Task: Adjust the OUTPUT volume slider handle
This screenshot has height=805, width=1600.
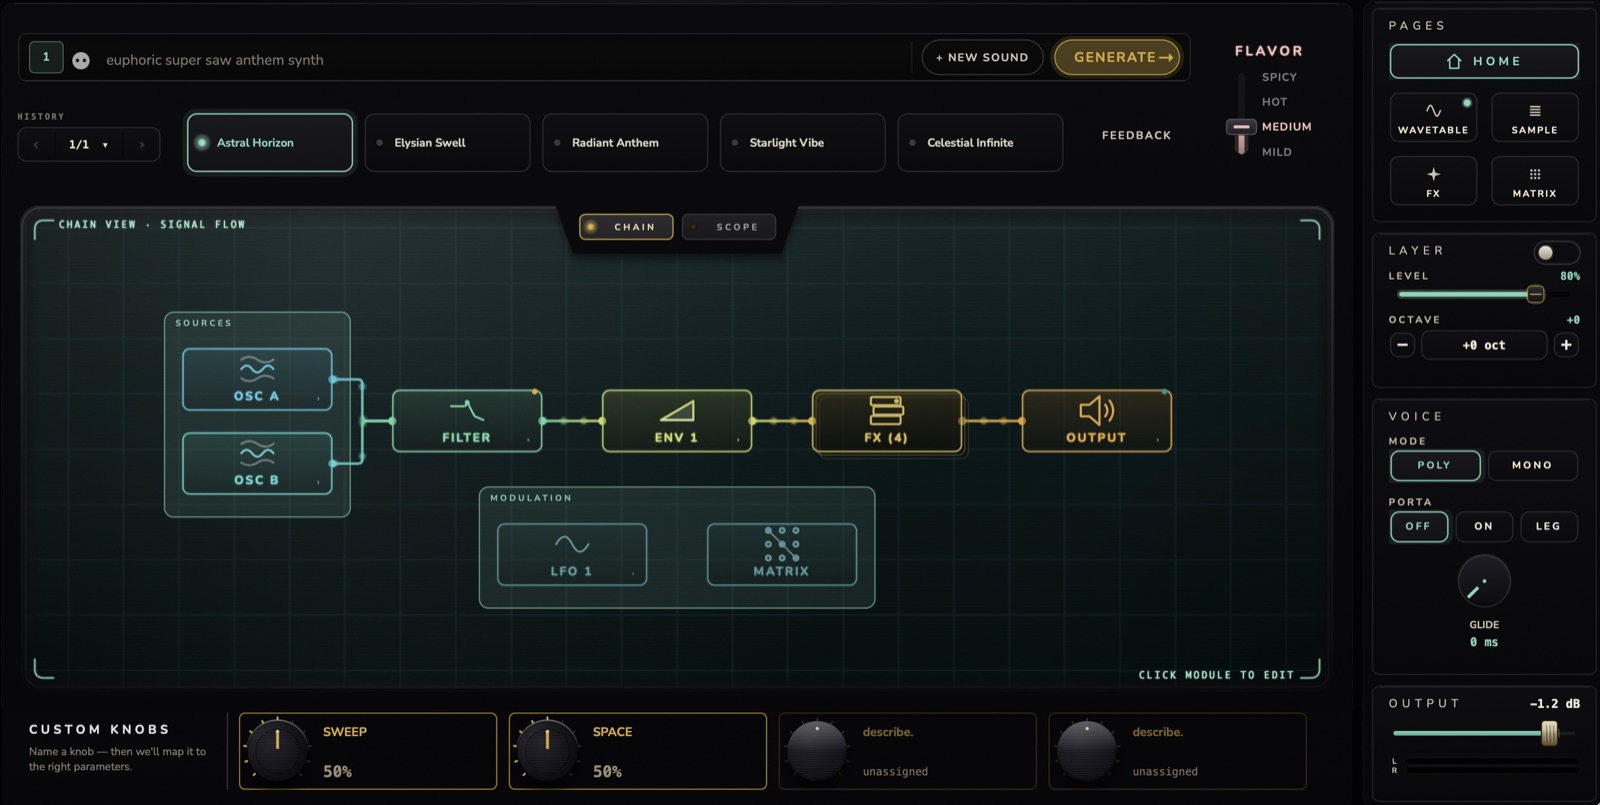Action: 1549,733
